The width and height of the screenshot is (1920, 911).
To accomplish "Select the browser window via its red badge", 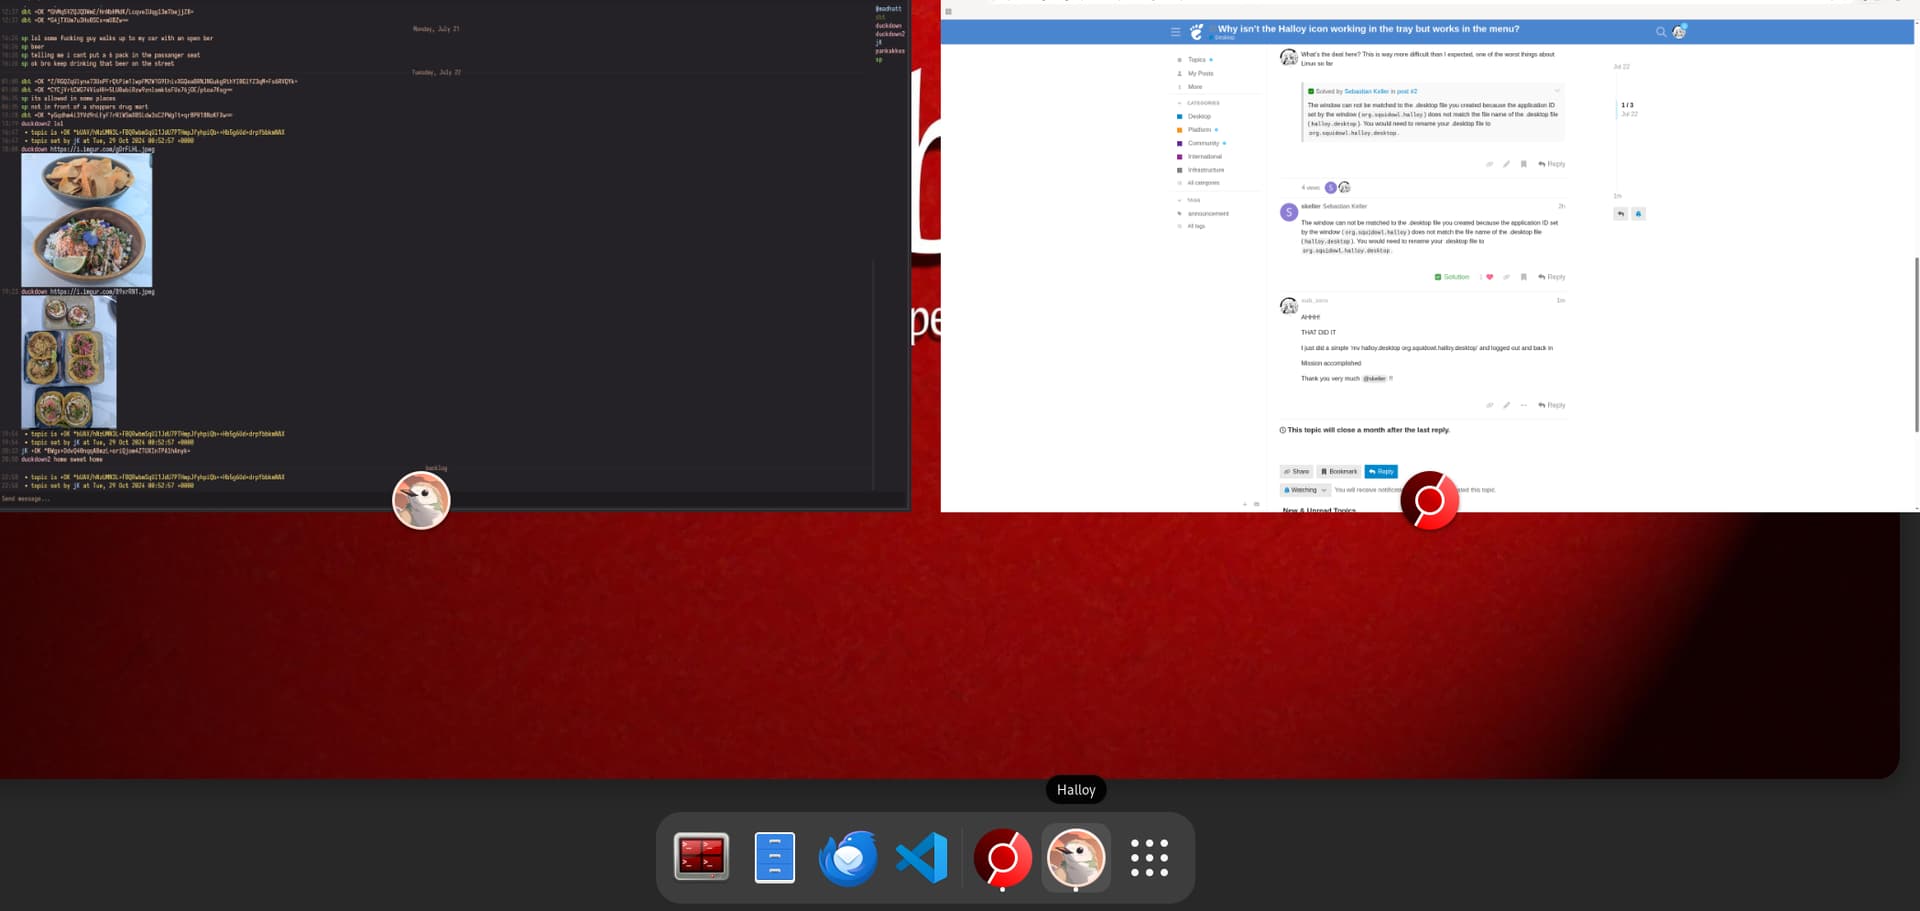I will pyautogui.click(x=1430, y=500).
